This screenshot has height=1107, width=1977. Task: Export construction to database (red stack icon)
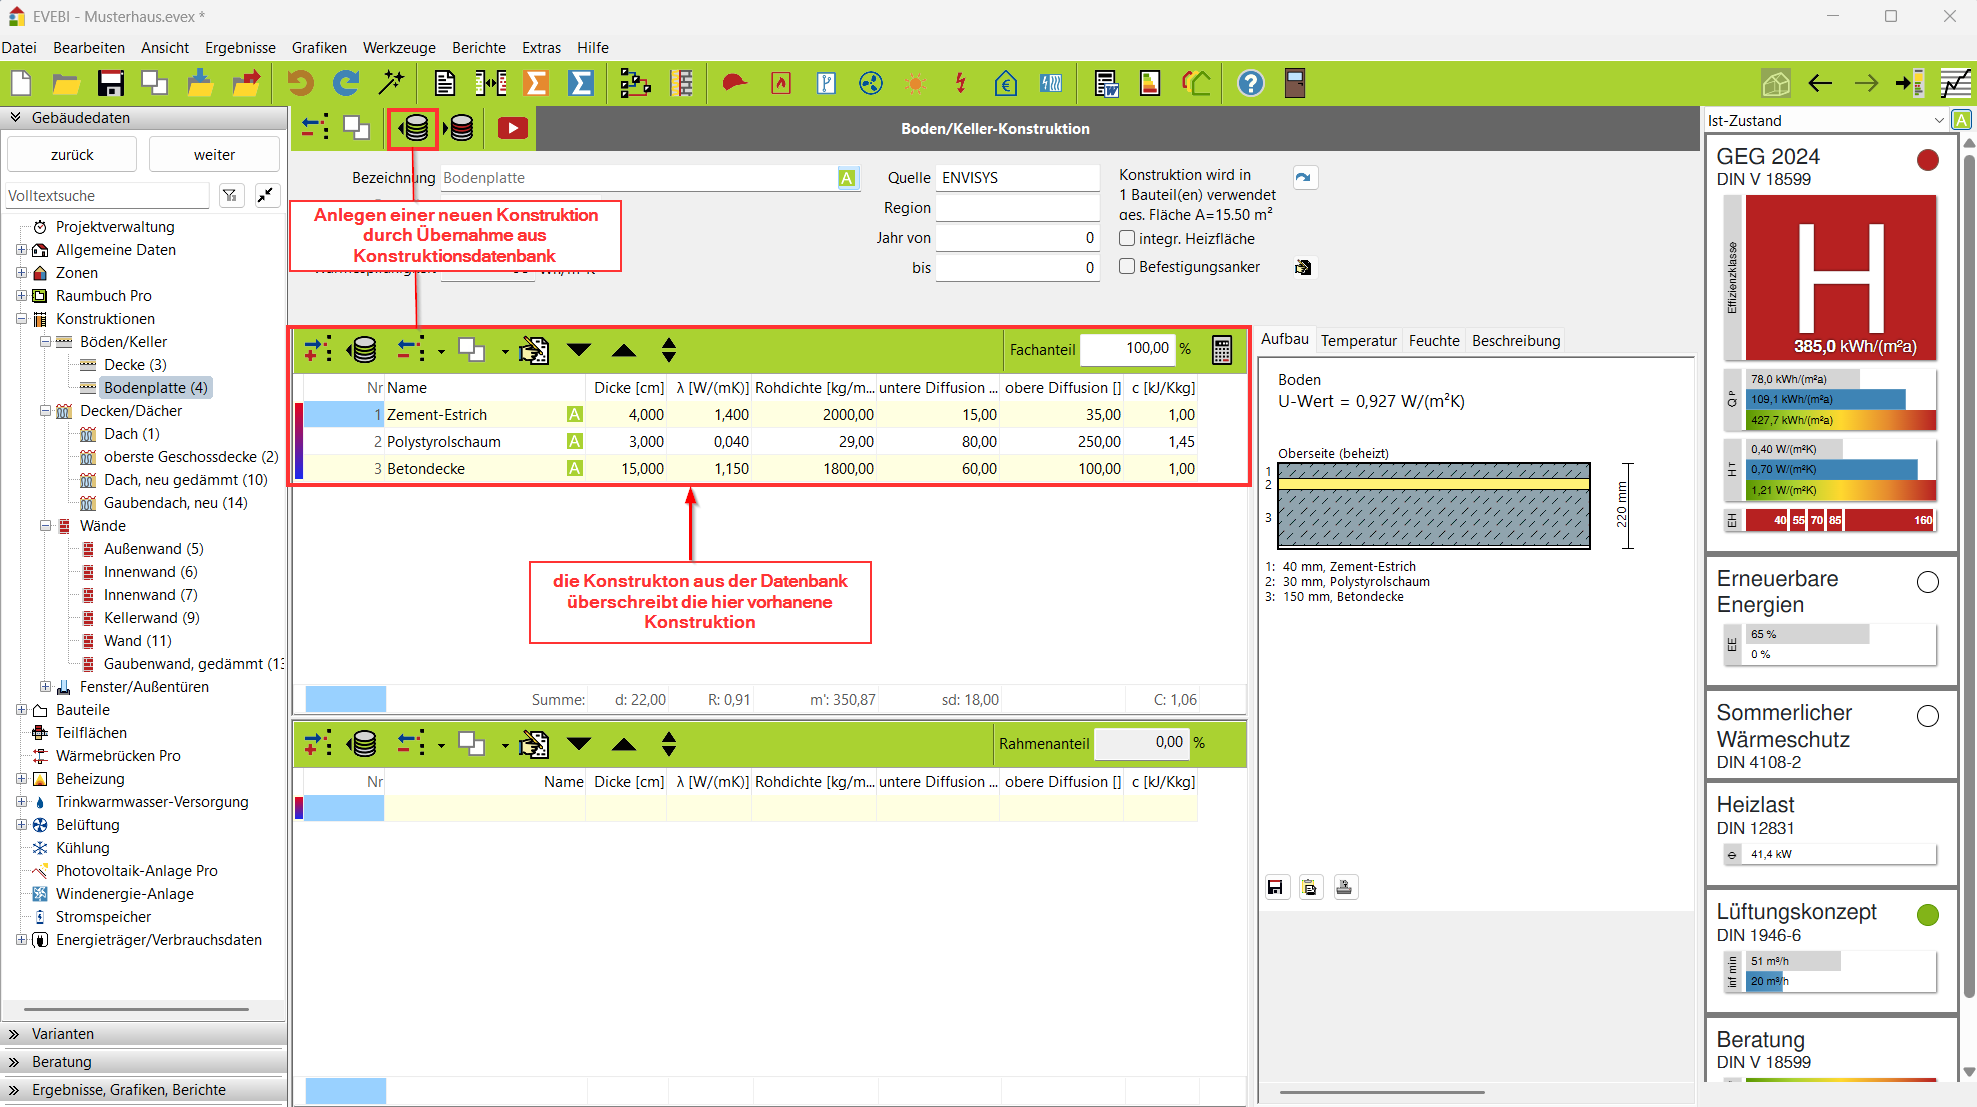461,128
